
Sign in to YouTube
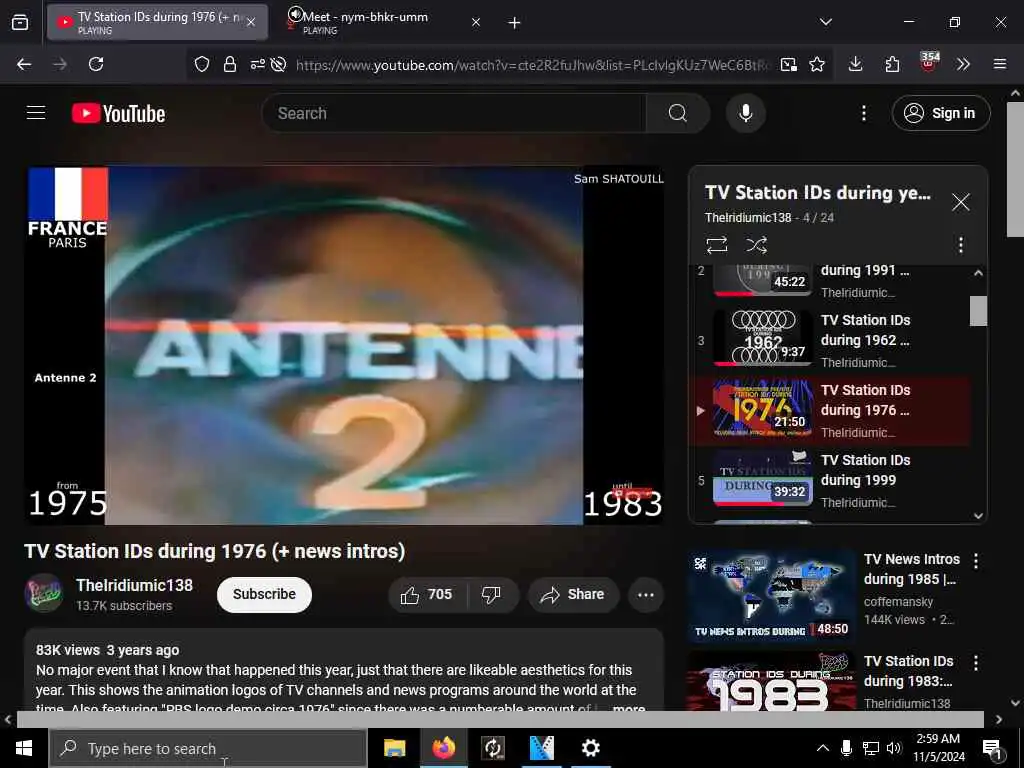[x=940, y=113]
